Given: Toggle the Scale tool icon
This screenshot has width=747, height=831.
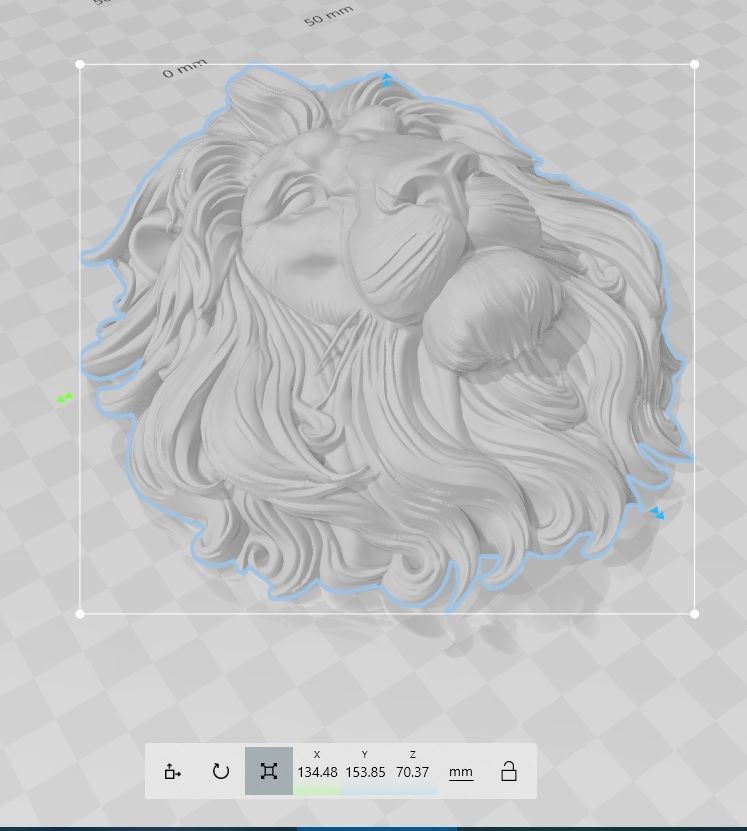Looking at the screenshot, I should click(269, 771).
